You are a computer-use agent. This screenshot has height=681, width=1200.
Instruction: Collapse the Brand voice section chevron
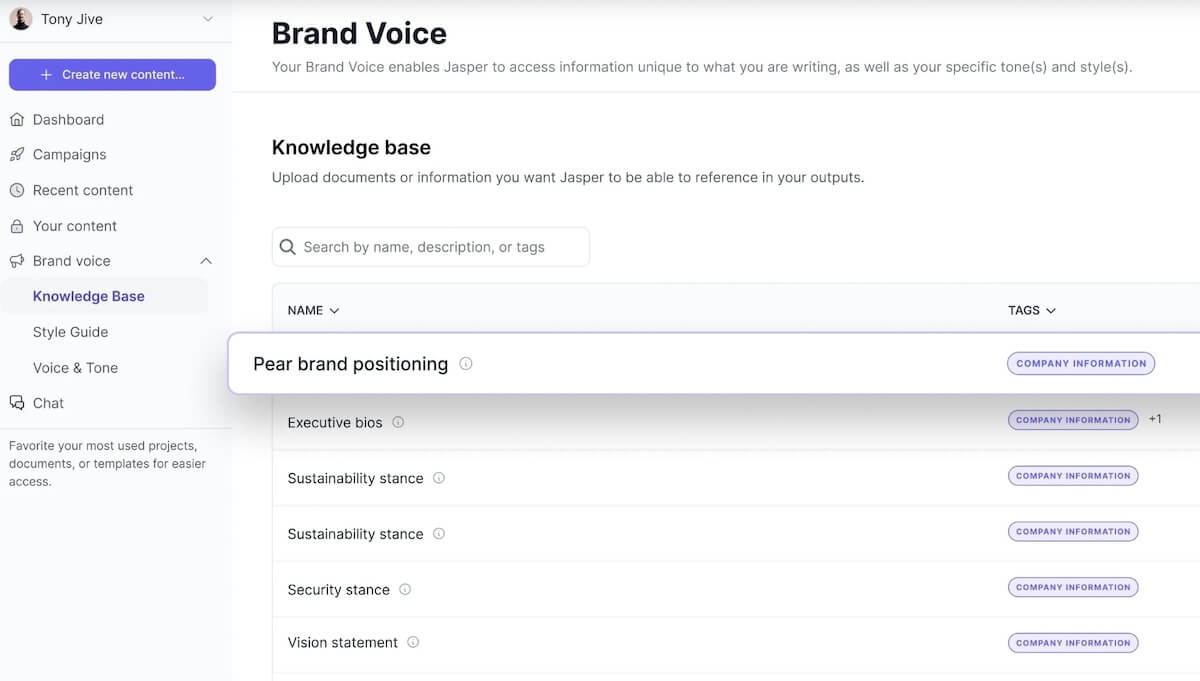[x=206, y=261]
